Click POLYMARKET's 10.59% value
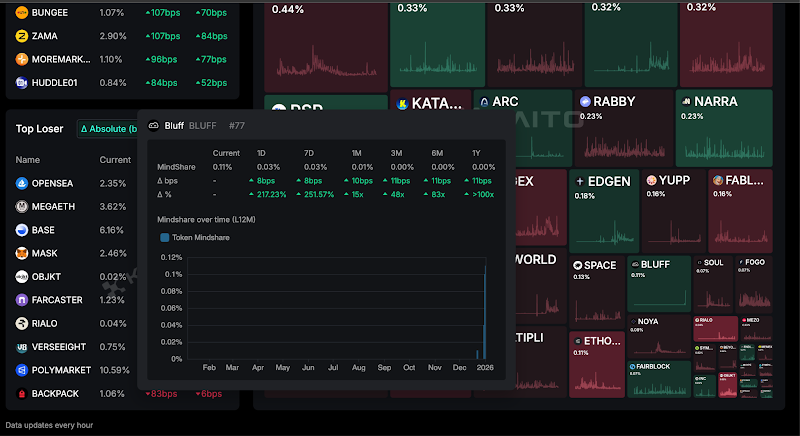 coord(114,370)
